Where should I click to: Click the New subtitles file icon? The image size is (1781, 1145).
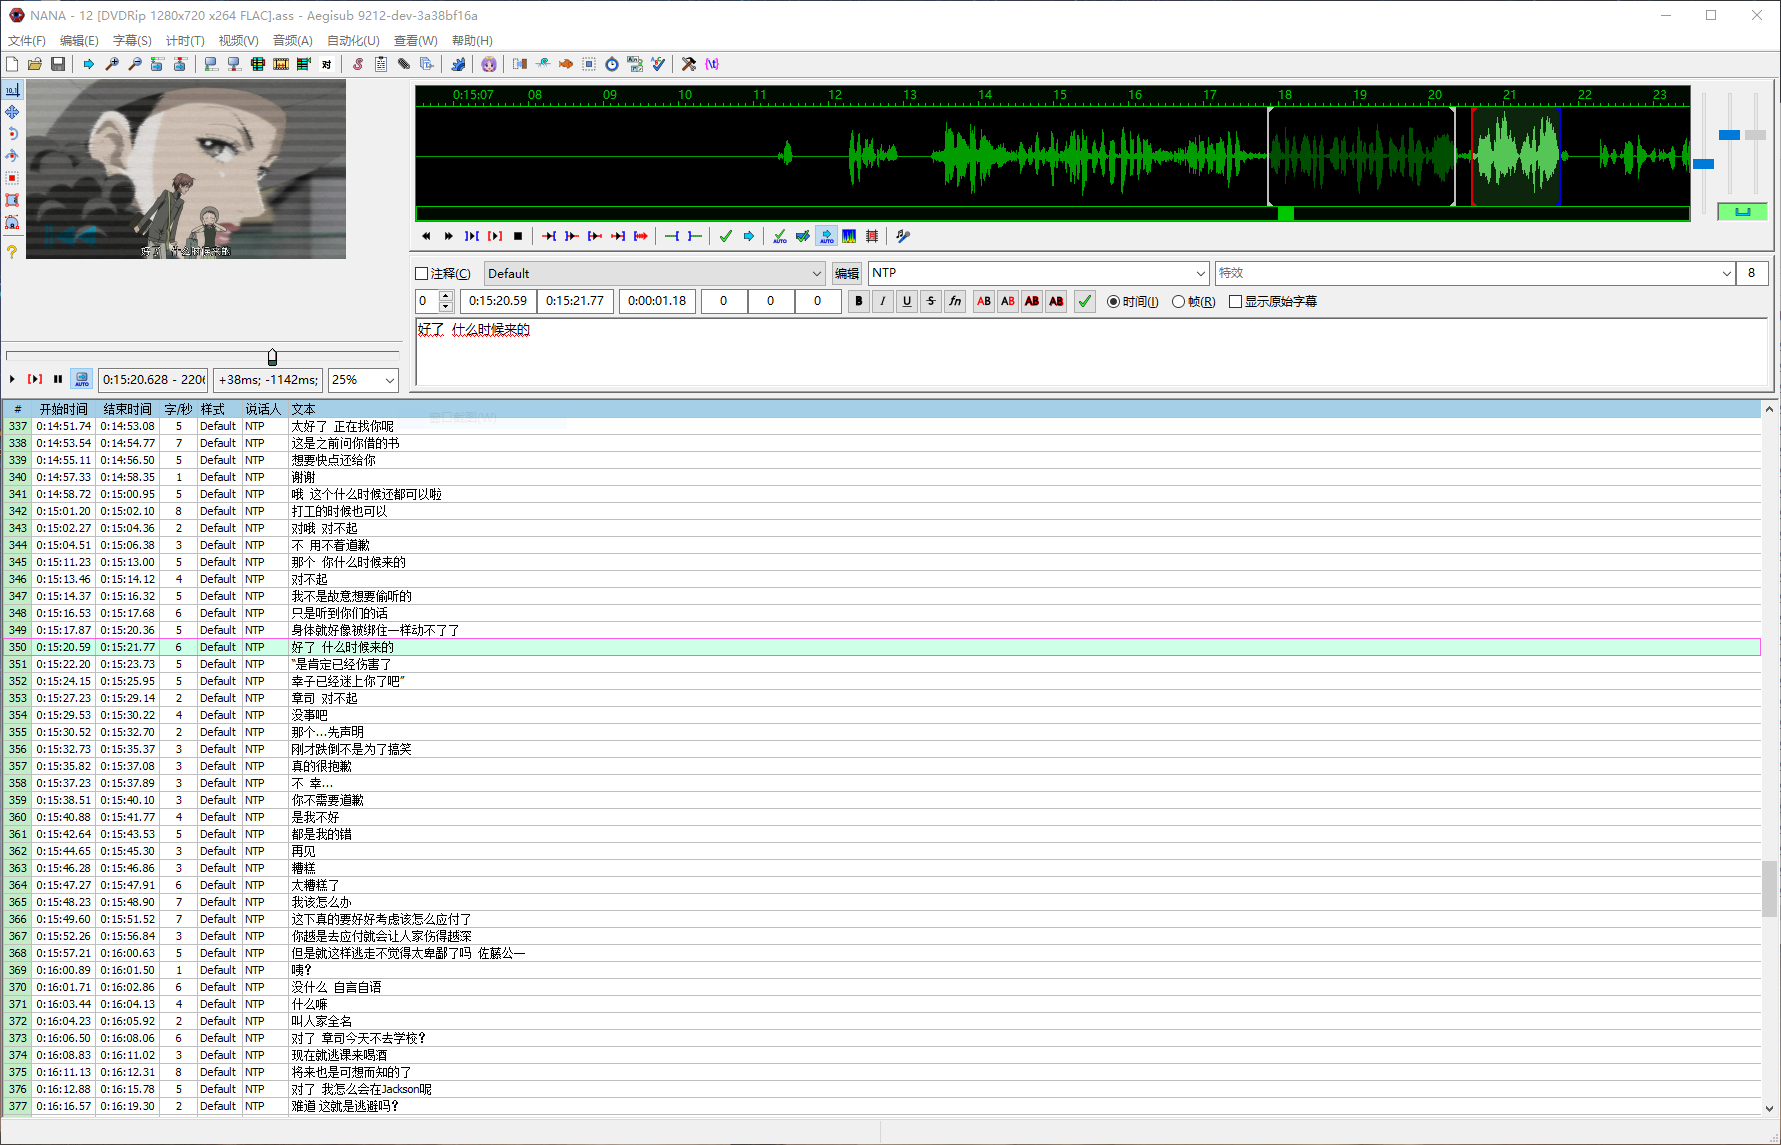pos(12,64)
